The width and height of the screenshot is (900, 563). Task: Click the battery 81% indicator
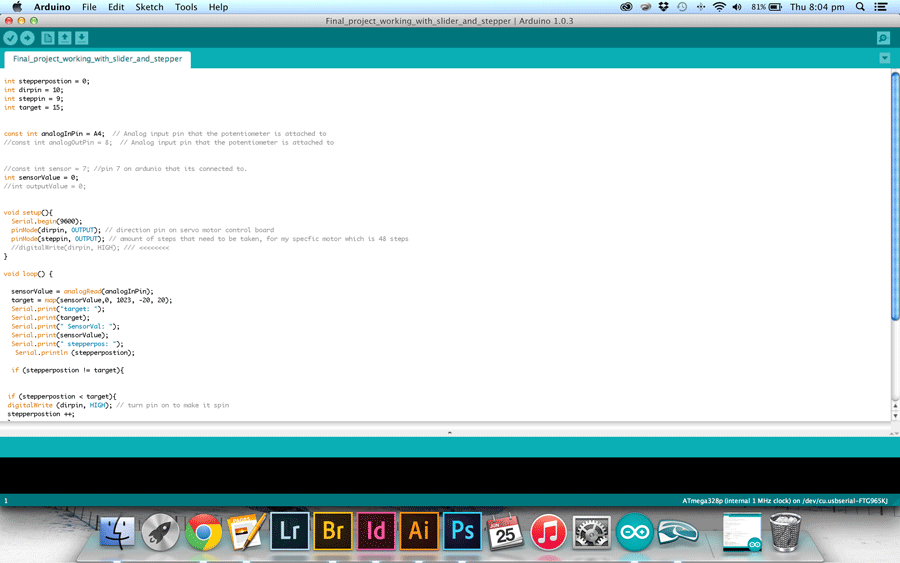(x=767, y=7)
